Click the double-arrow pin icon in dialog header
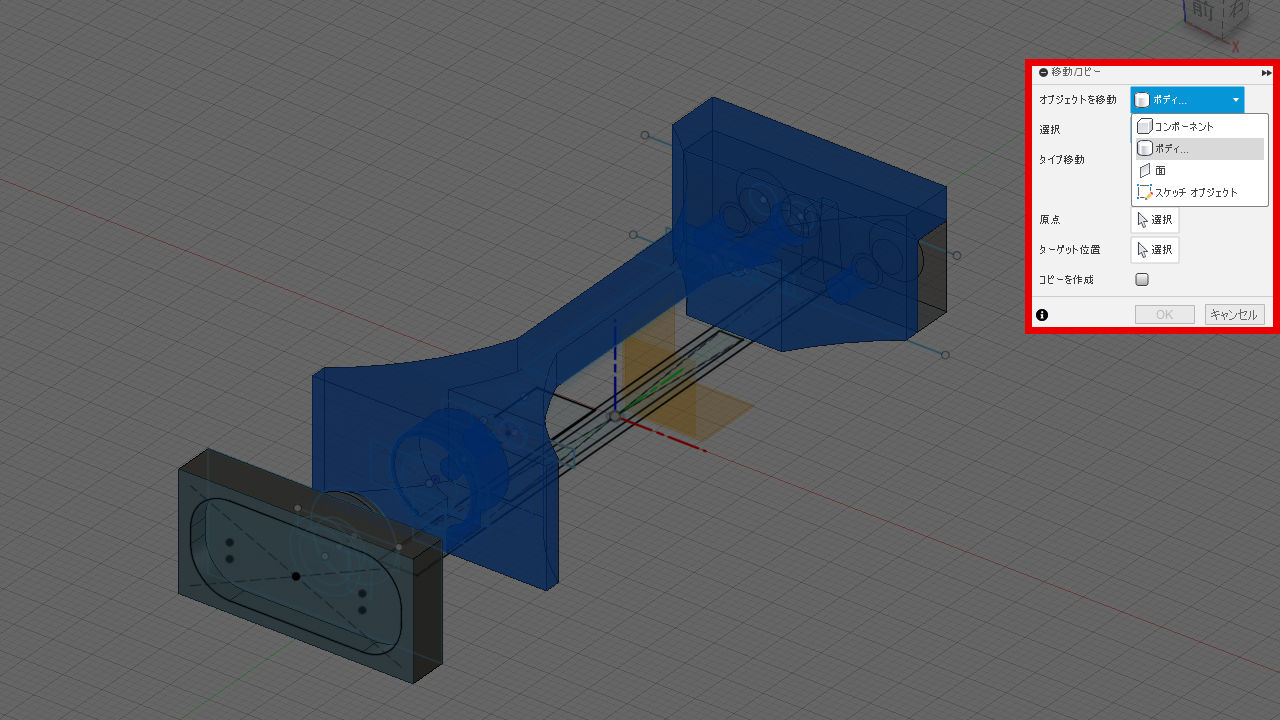Image resolution: width=1280 pixels, height=720 pixels. (x=1266, y=73)
